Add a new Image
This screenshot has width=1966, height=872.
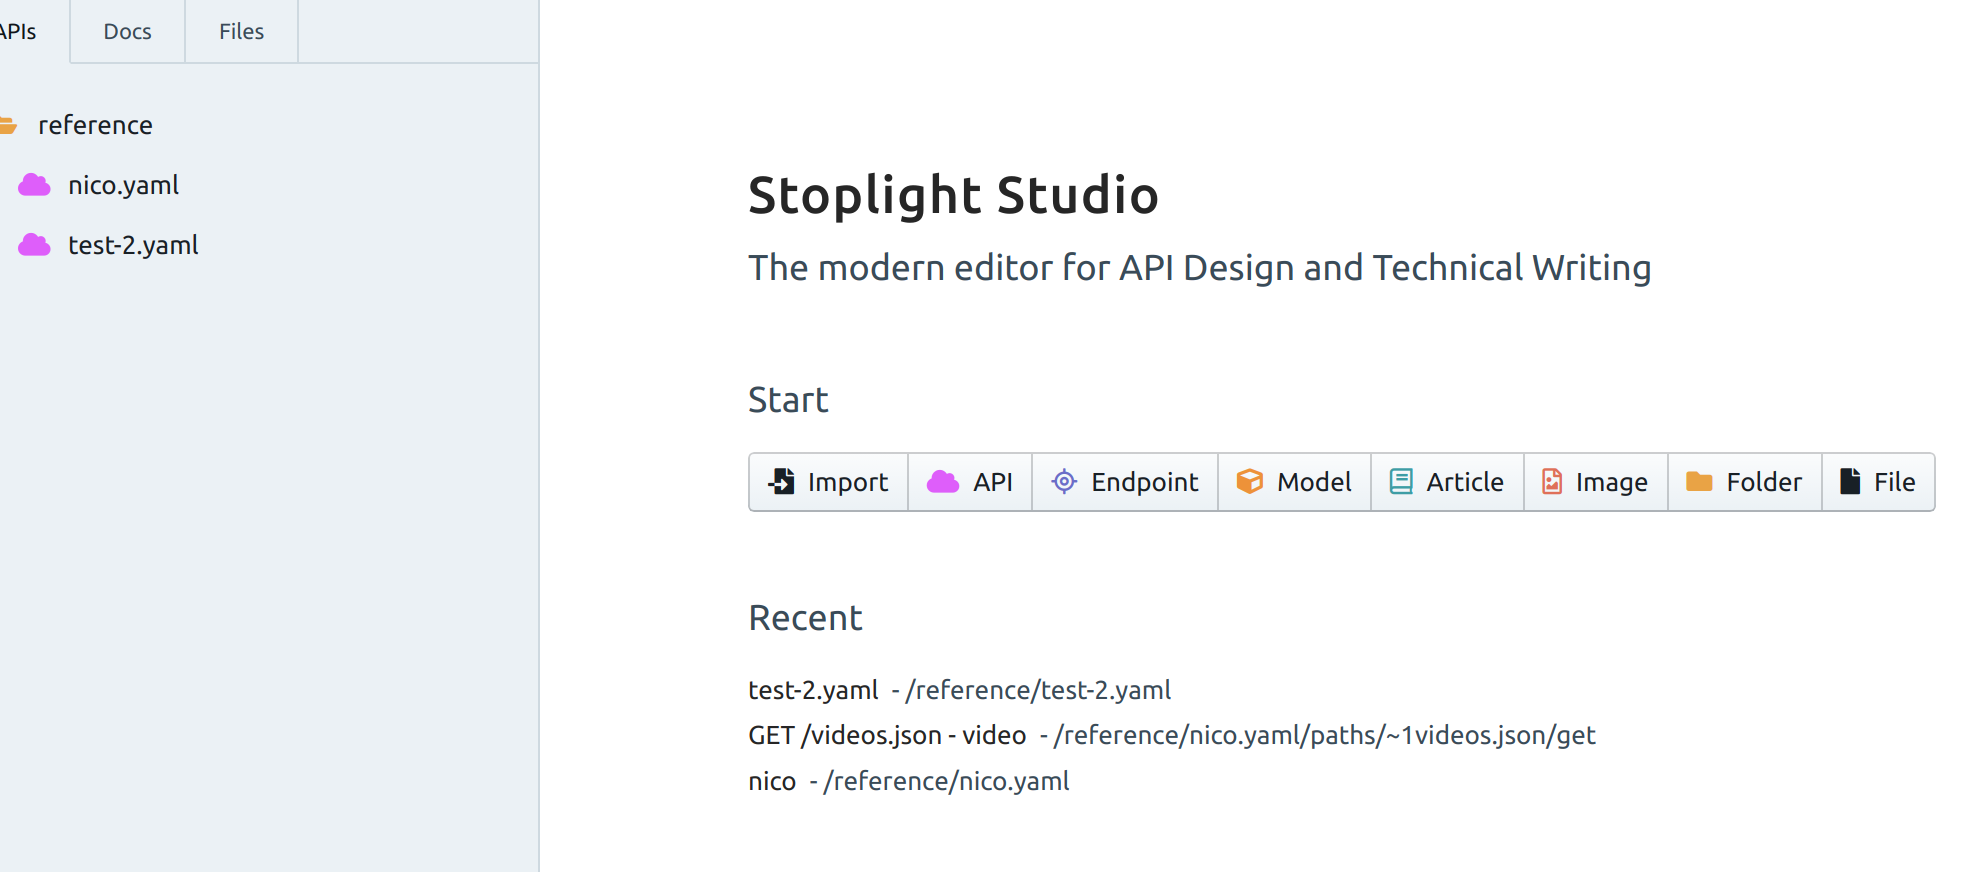(x=1596, y=482)
